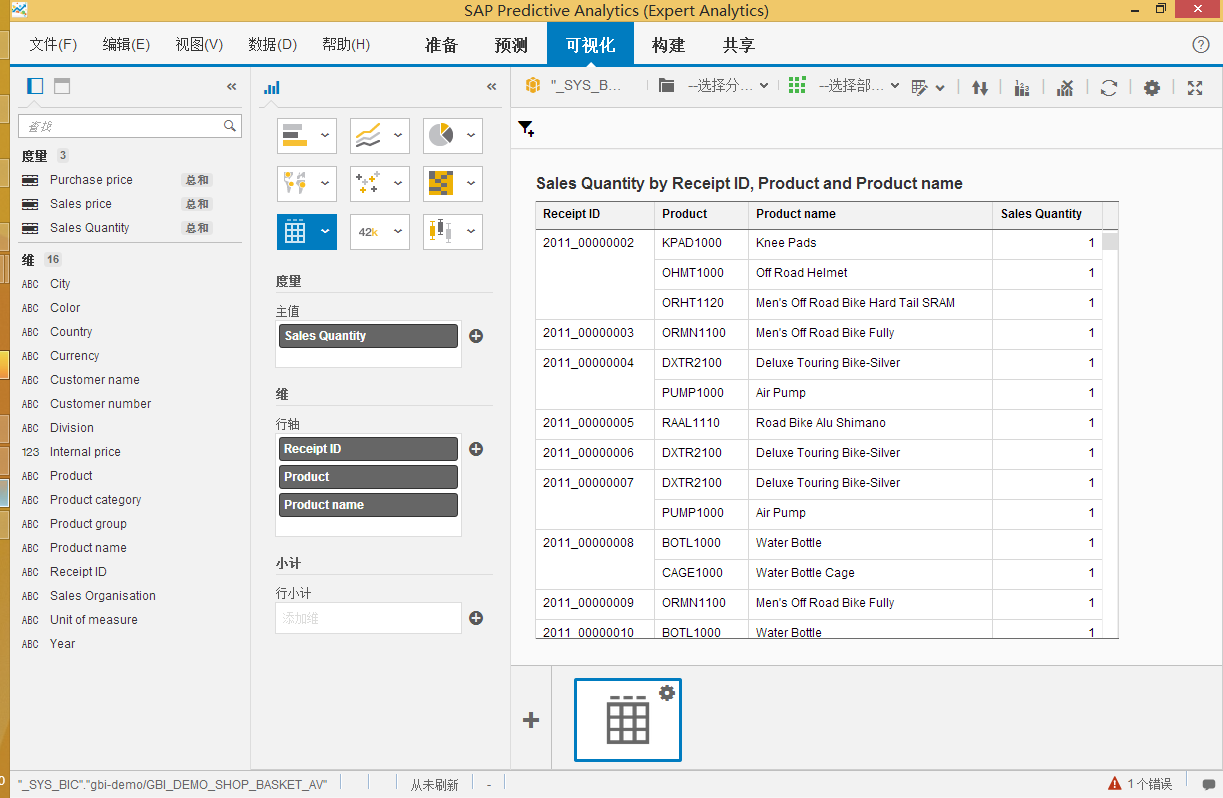Open the chart settings gear icon
Viewport: 1223px width, 798px height.
1152,87
